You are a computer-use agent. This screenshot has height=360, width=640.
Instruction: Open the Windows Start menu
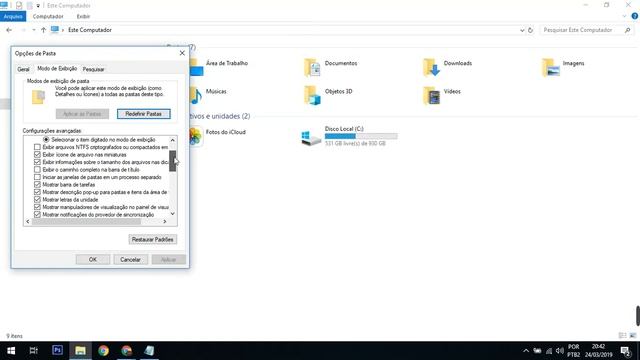[x=11, y=351]
